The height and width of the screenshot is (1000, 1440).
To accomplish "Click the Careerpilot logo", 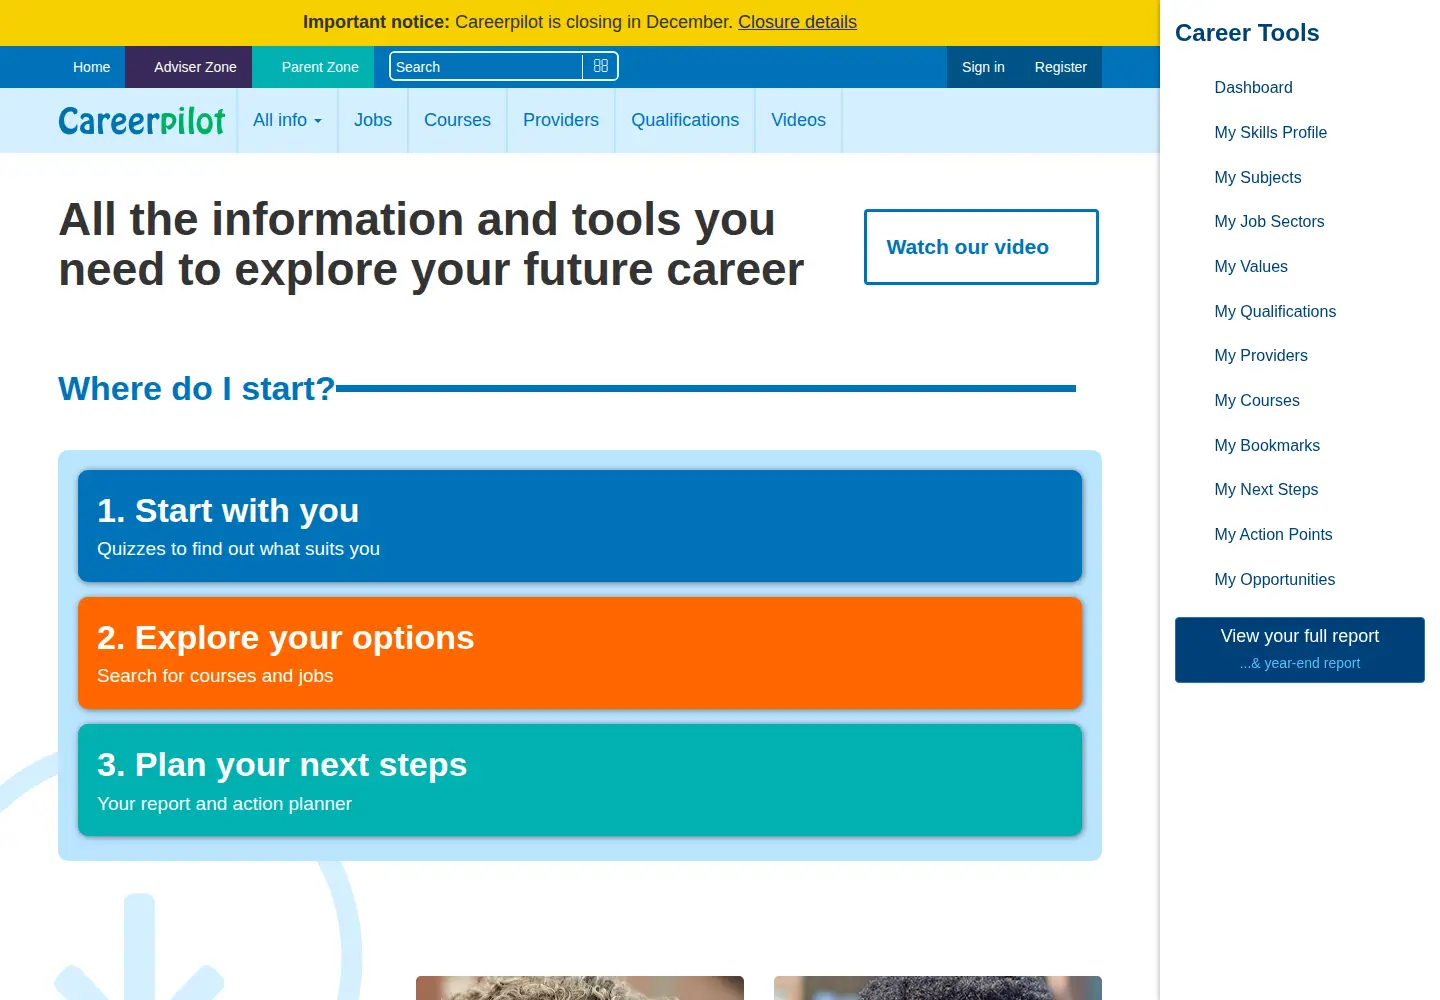I will coord(142,121).
